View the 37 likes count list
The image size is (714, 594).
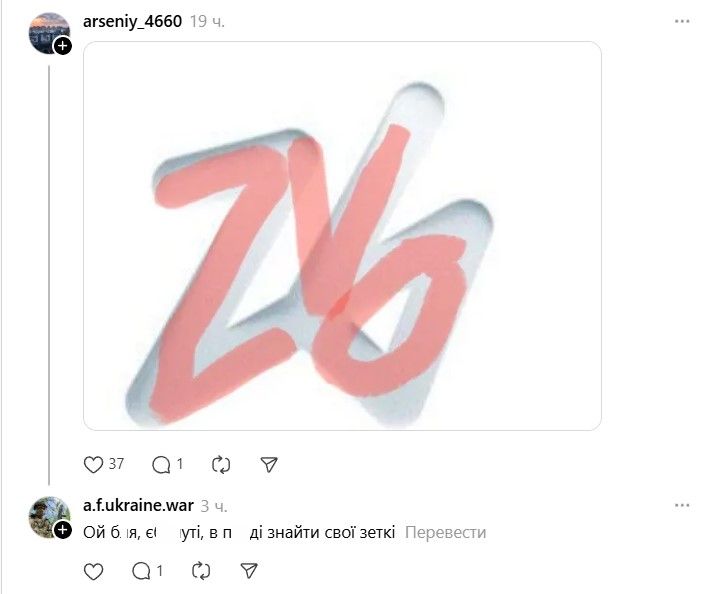116,464
